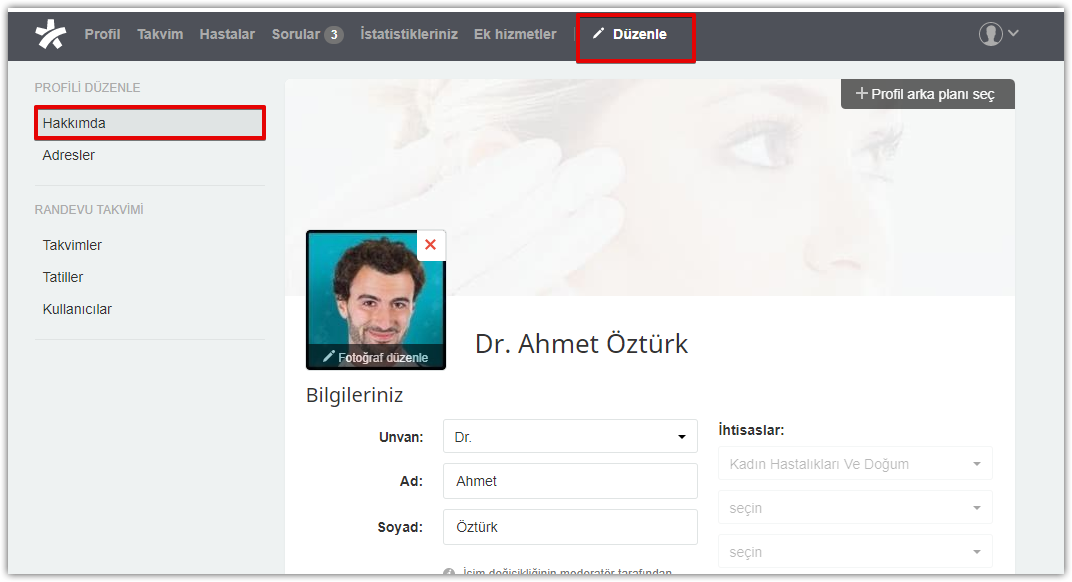Click the question count badge 3
The width and height of the screenshot is (1072, 582).
[x=334, y=34]
